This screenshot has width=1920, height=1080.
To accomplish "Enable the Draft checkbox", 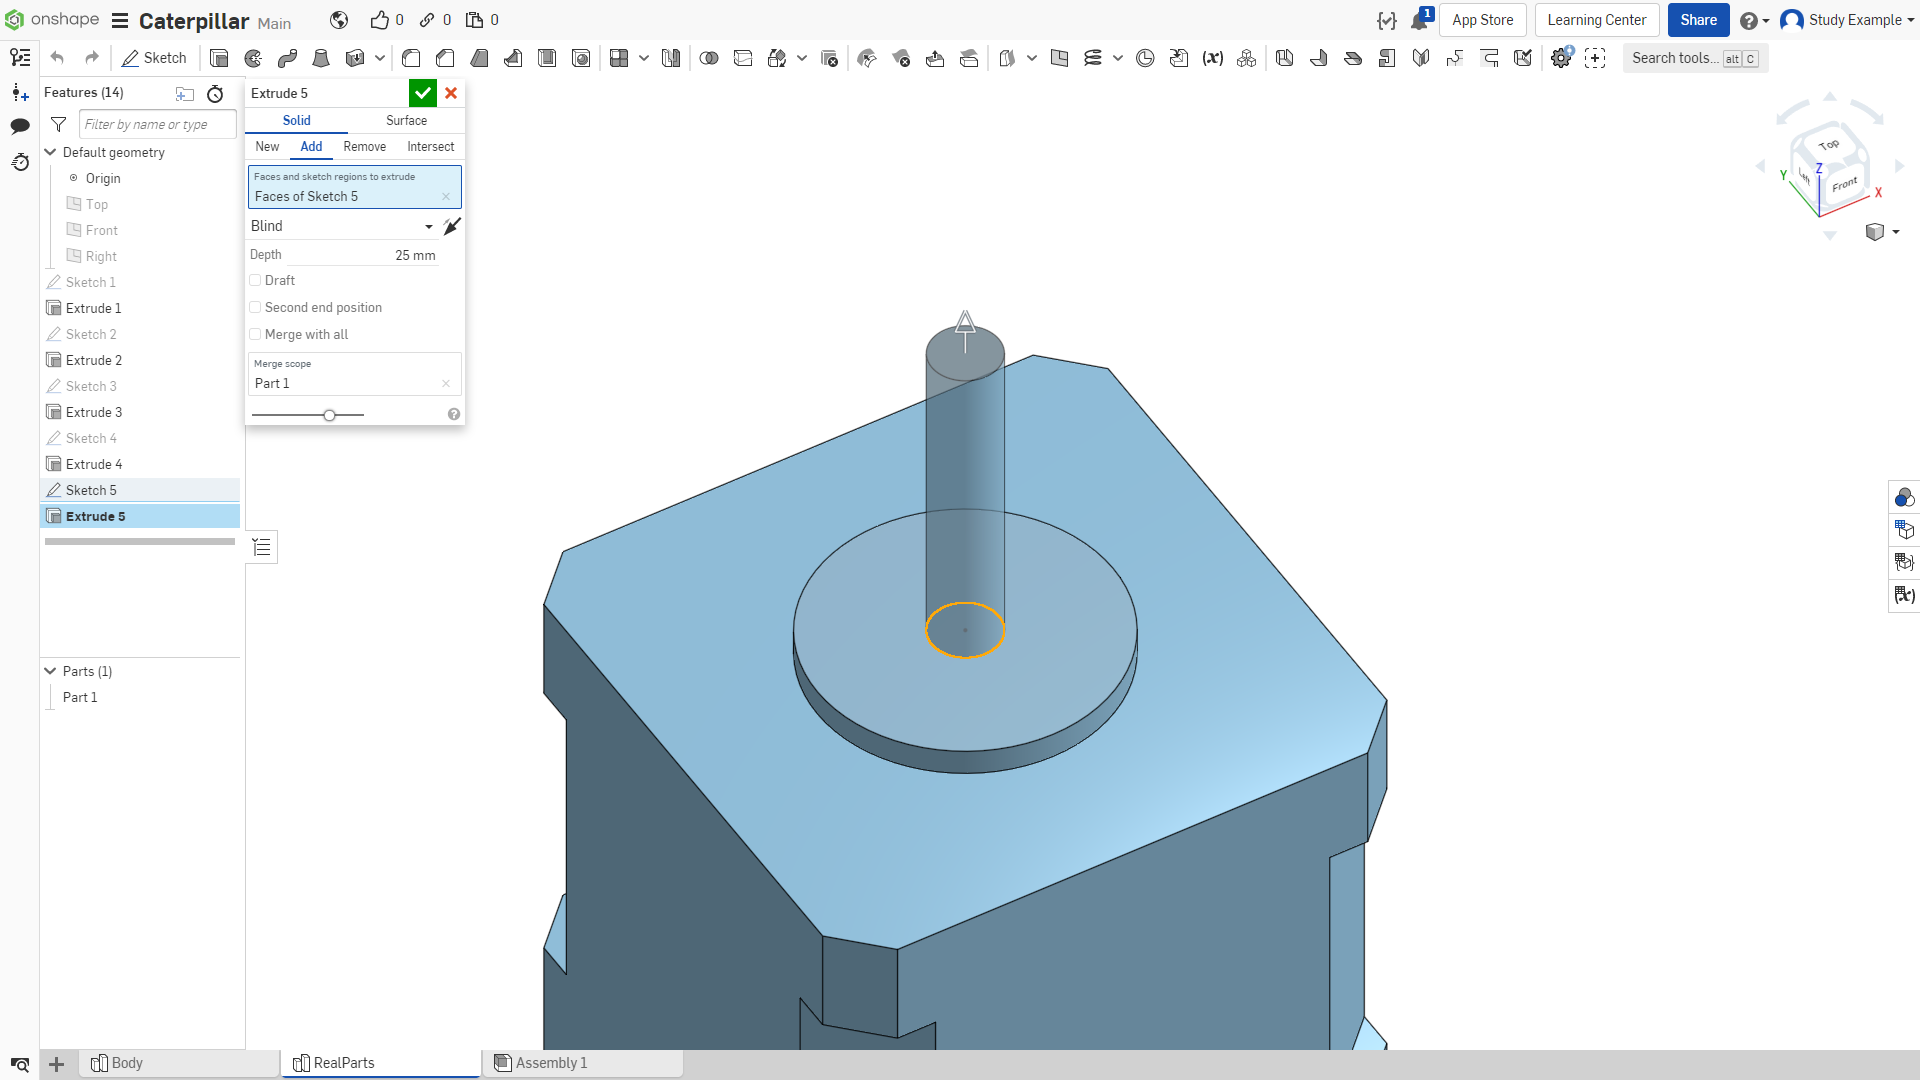I will click(x=255, y=281).
